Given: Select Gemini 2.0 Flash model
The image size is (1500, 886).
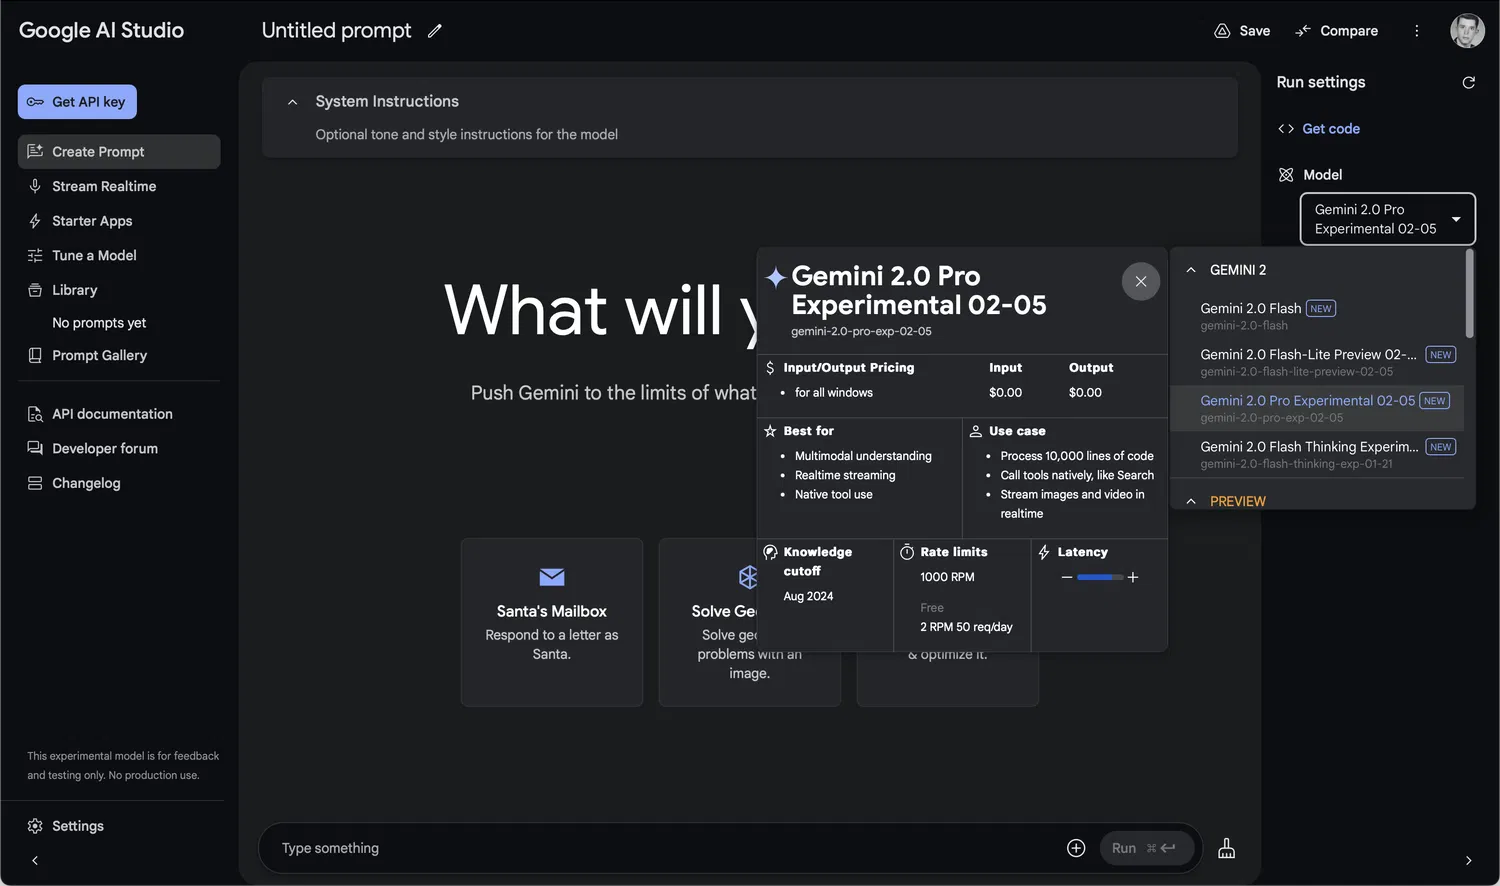Looking at the screenshot, I should click(x=1317, y=316).
